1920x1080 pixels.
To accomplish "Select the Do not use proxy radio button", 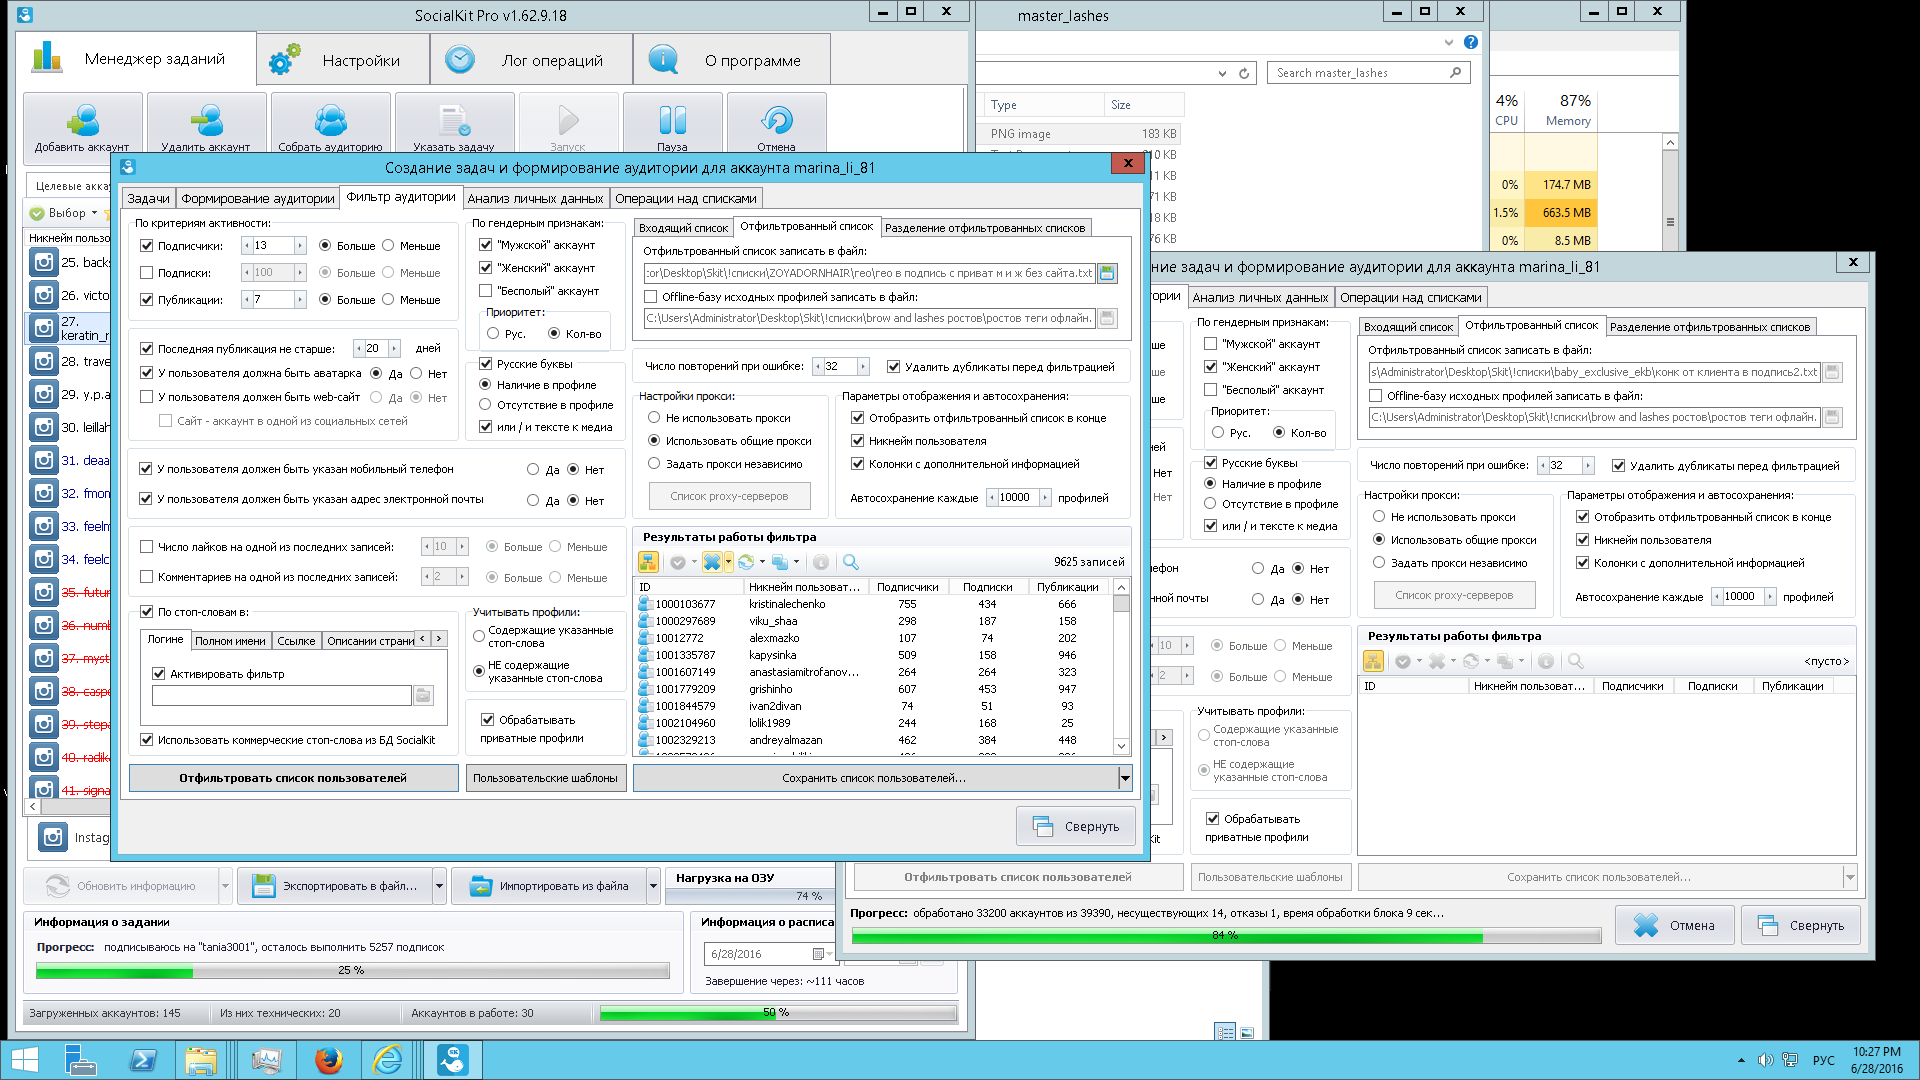I will (654, 418).
